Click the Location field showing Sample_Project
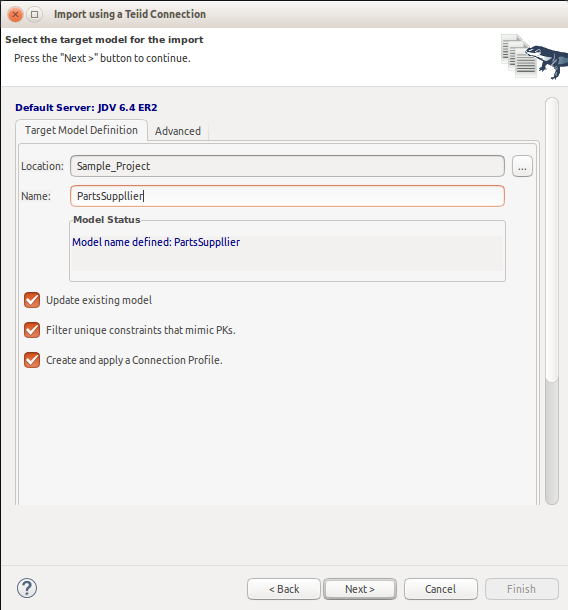568x610 pixels. pyautogui.click(x=288, y=166)
